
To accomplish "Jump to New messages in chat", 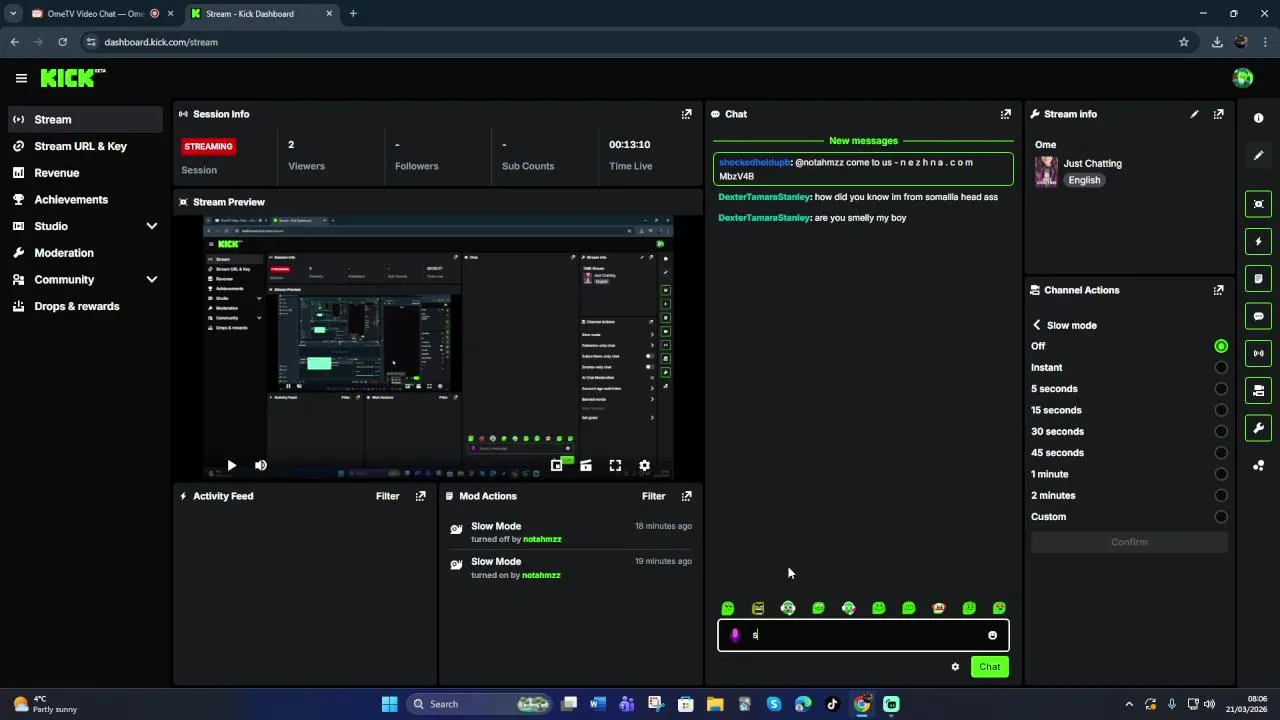I will 863,141.
